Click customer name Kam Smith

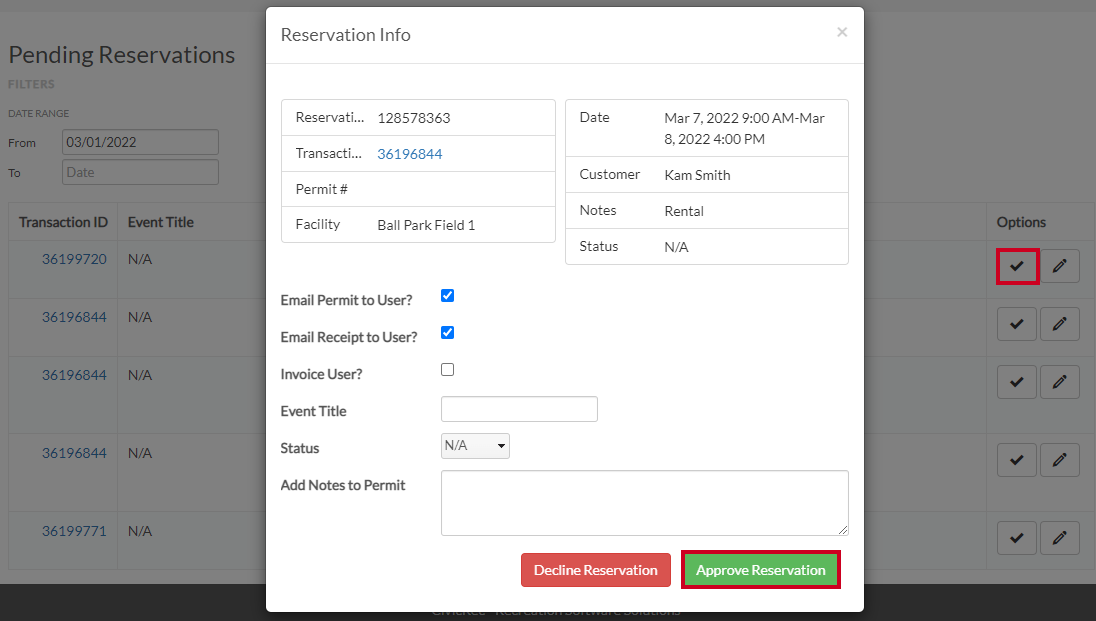698,176
